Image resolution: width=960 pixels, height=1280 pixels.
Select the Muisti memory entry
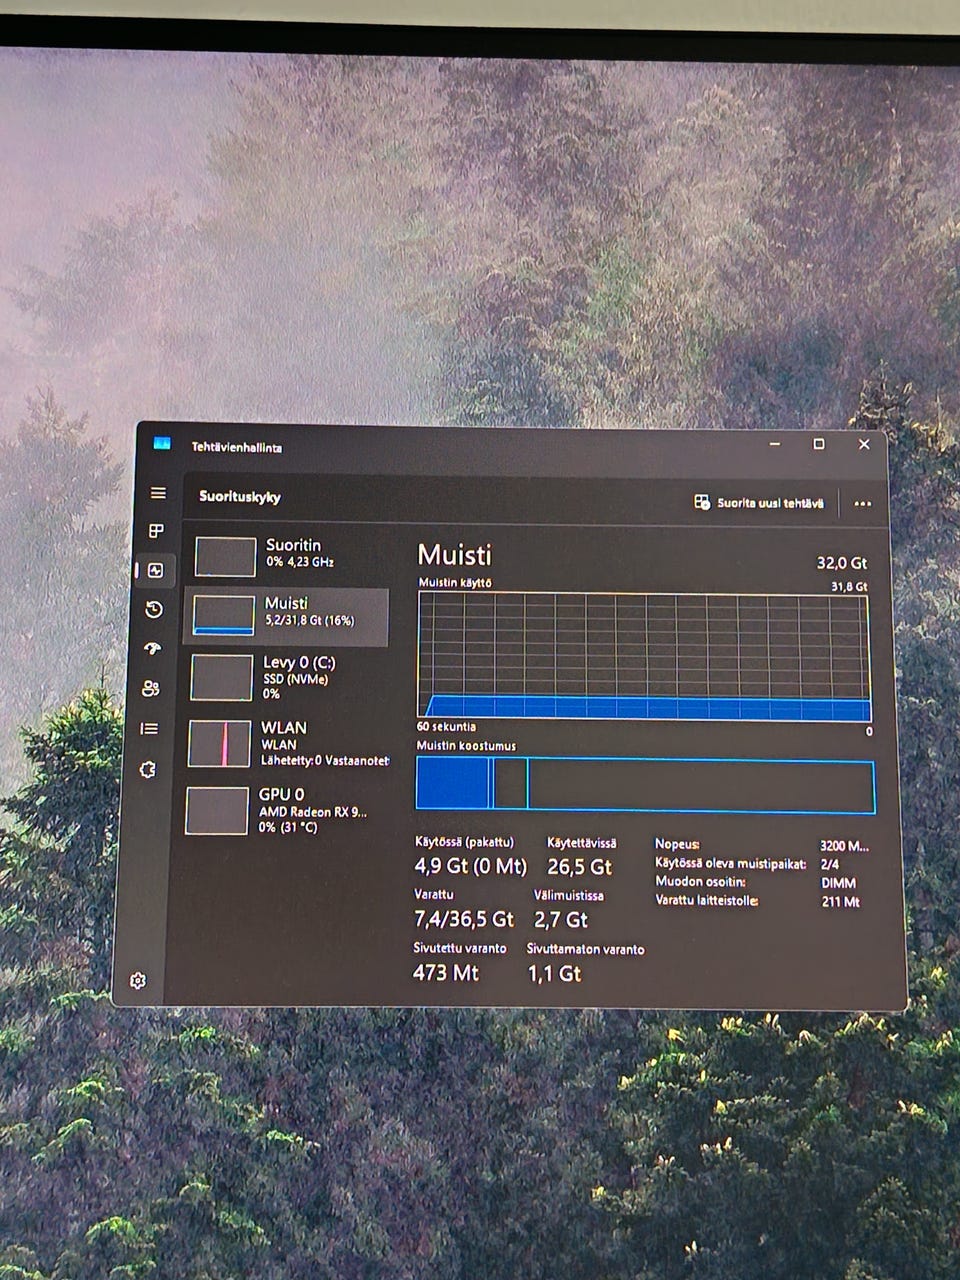(x=286, y=615)
